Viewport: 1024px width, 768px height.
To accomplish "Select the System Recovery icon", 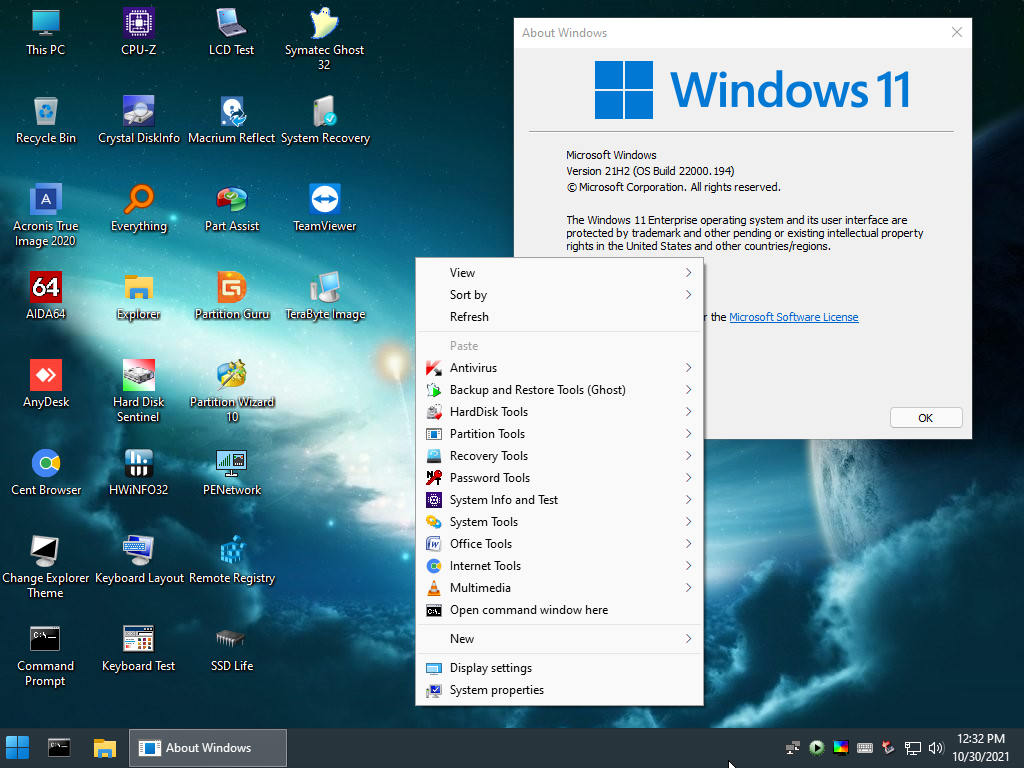I will [325, 120].
